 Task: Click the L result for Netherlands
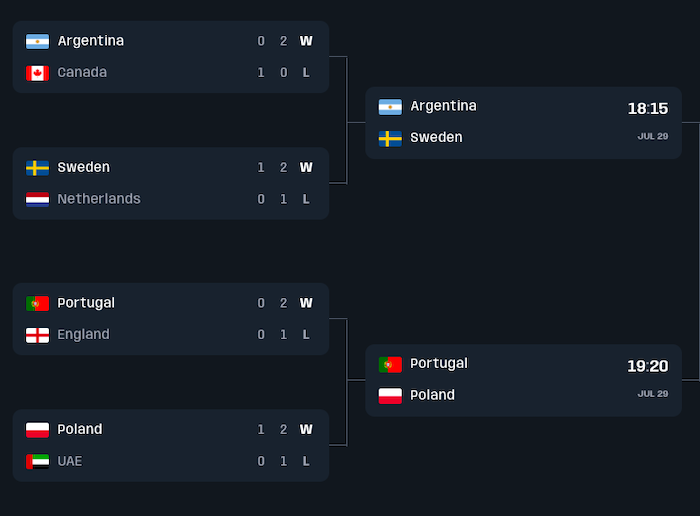point(306,199)
